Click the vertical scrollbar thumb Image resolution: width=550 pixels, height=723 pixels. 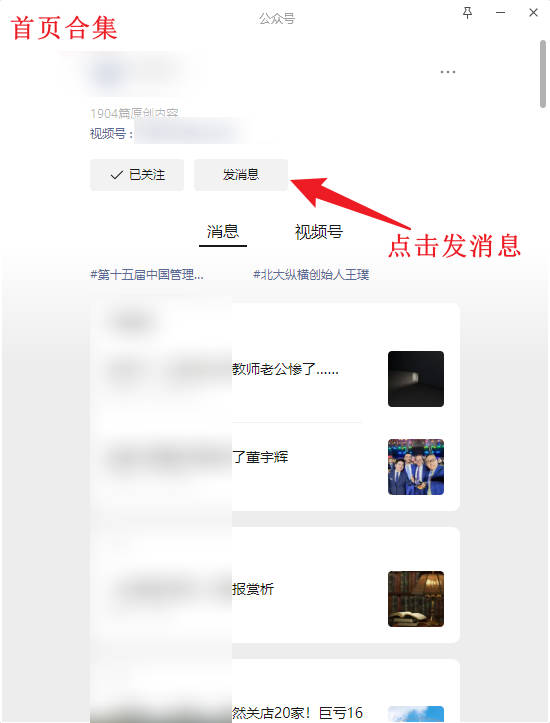pyautogui.click(x=543, y=74)
